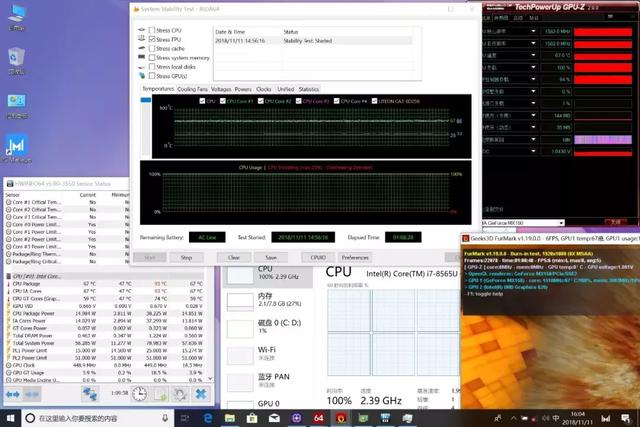Click the Cortana search box
This screenshot has height=427, width=640.
[98, 418]
